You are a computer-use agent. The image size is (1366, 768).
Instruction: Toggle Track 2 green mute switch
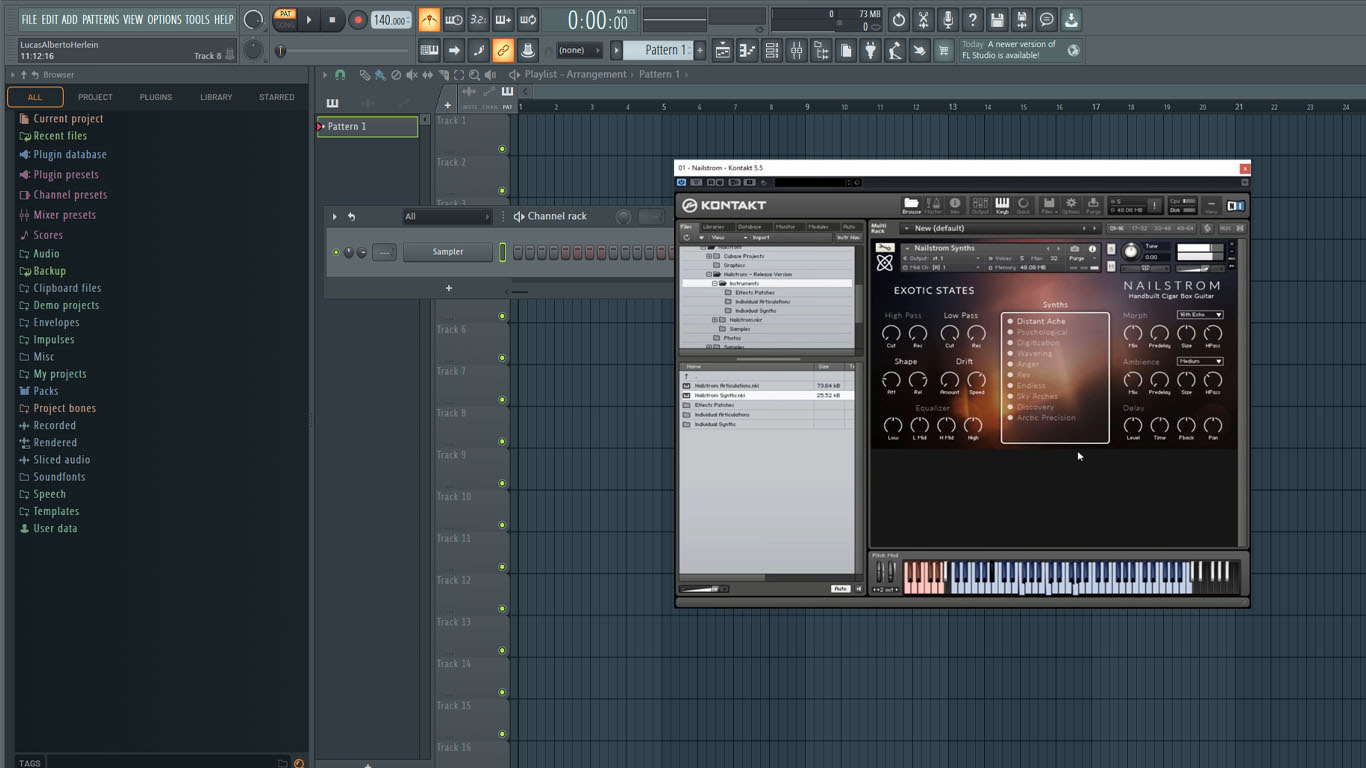[502, 191]
